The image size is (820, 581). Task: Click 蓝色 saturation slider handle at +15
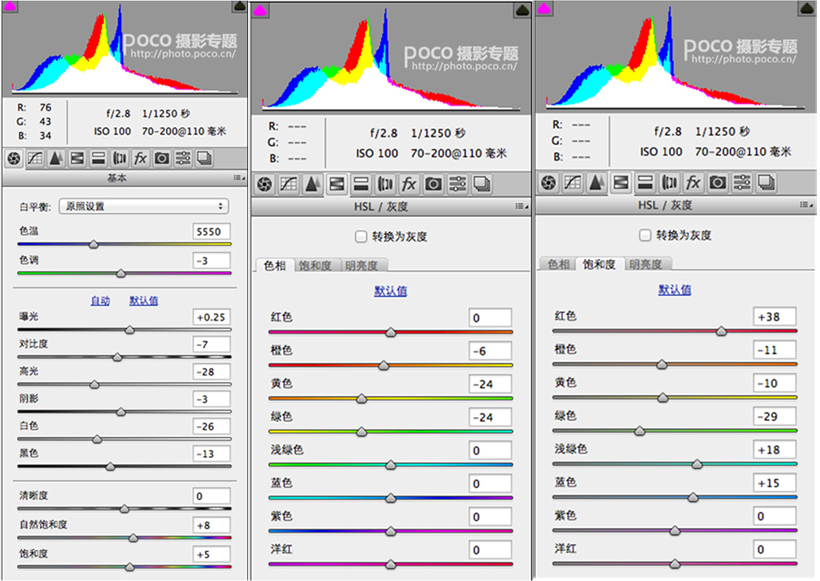pyautogui.click(x=693, y=498)
